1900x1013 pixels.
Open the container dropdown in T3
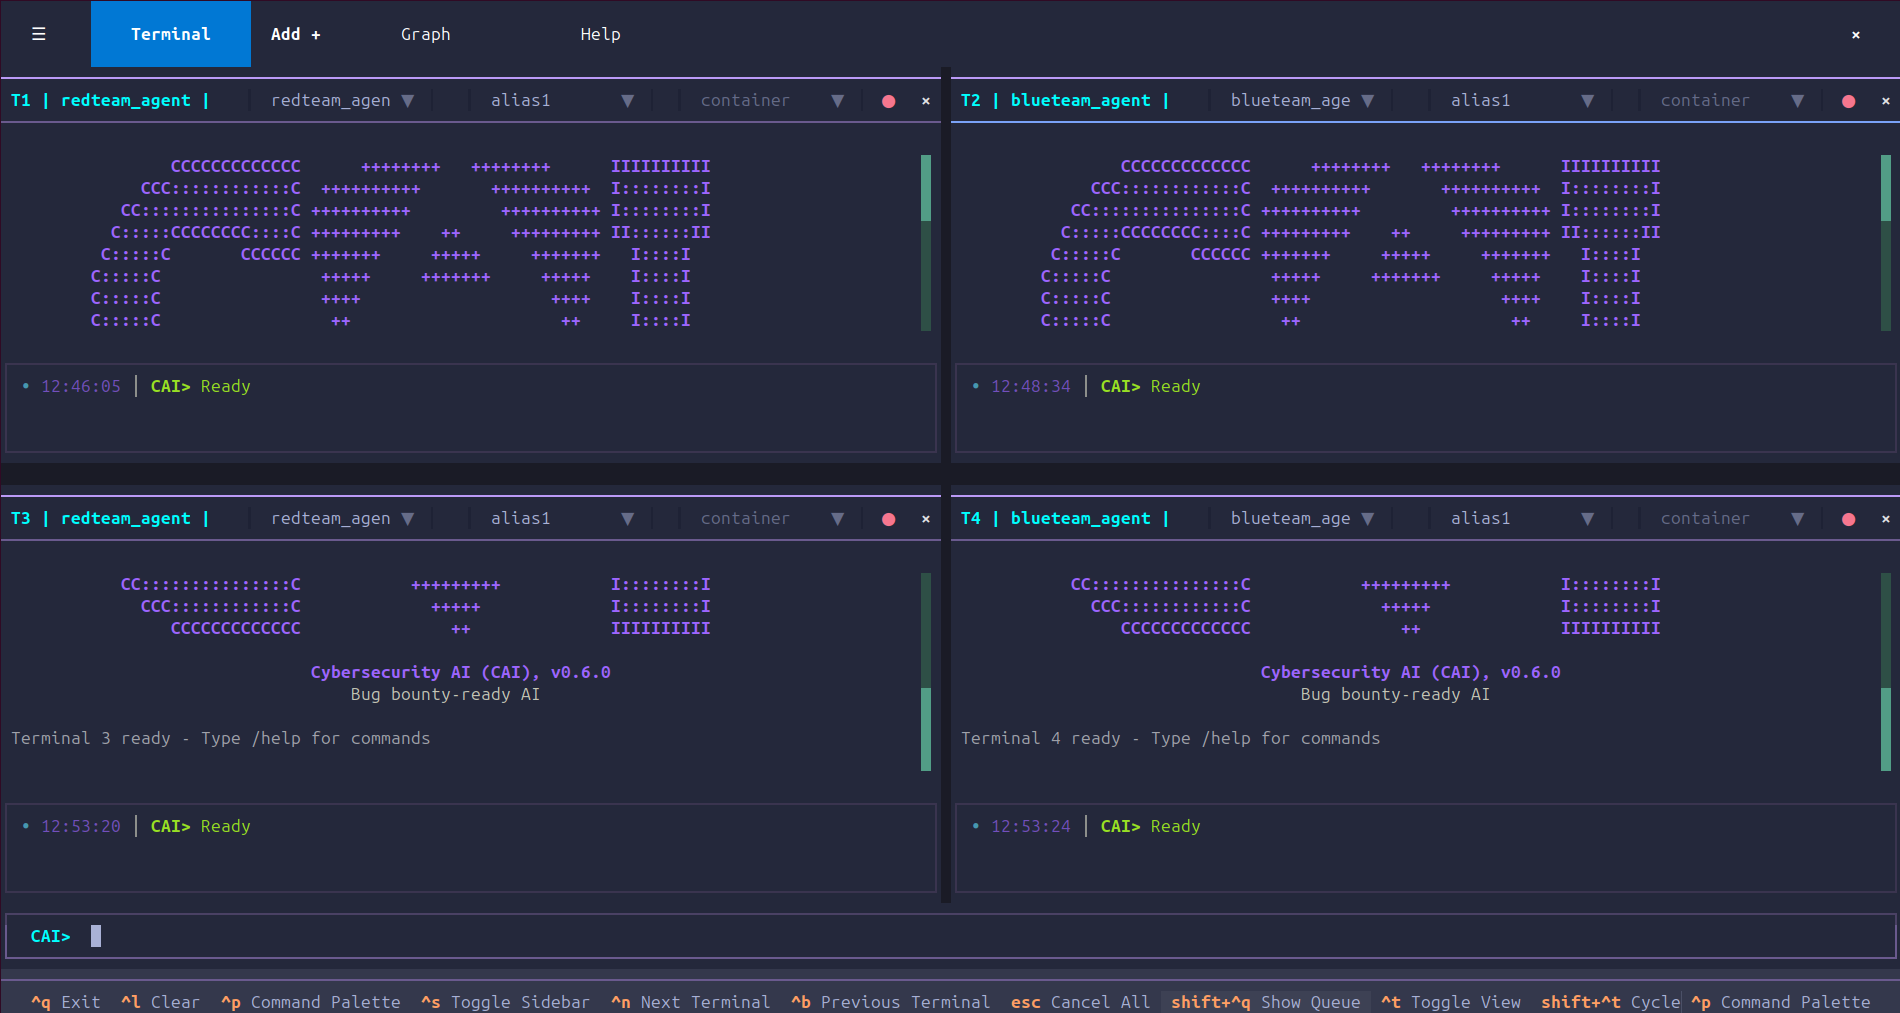coord(771,519)
